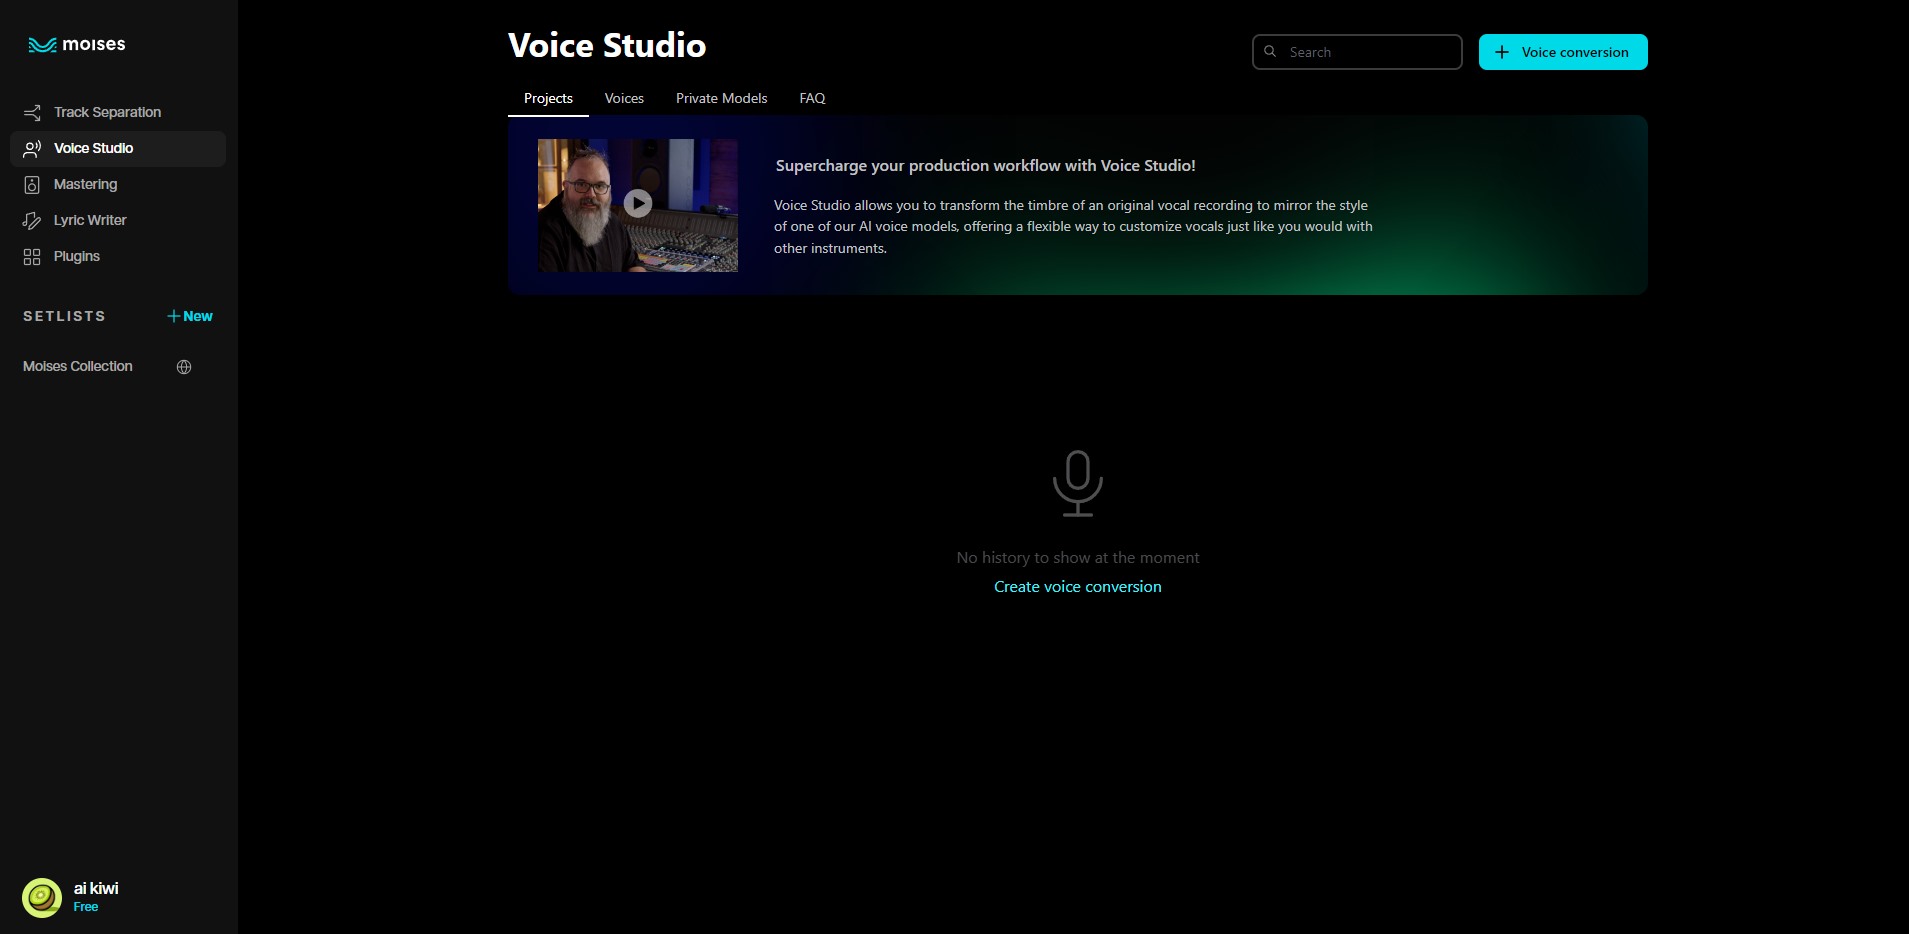This screenshot has height=934, width=1909.
Task: Focus the Search input field
Action: 1357,52
